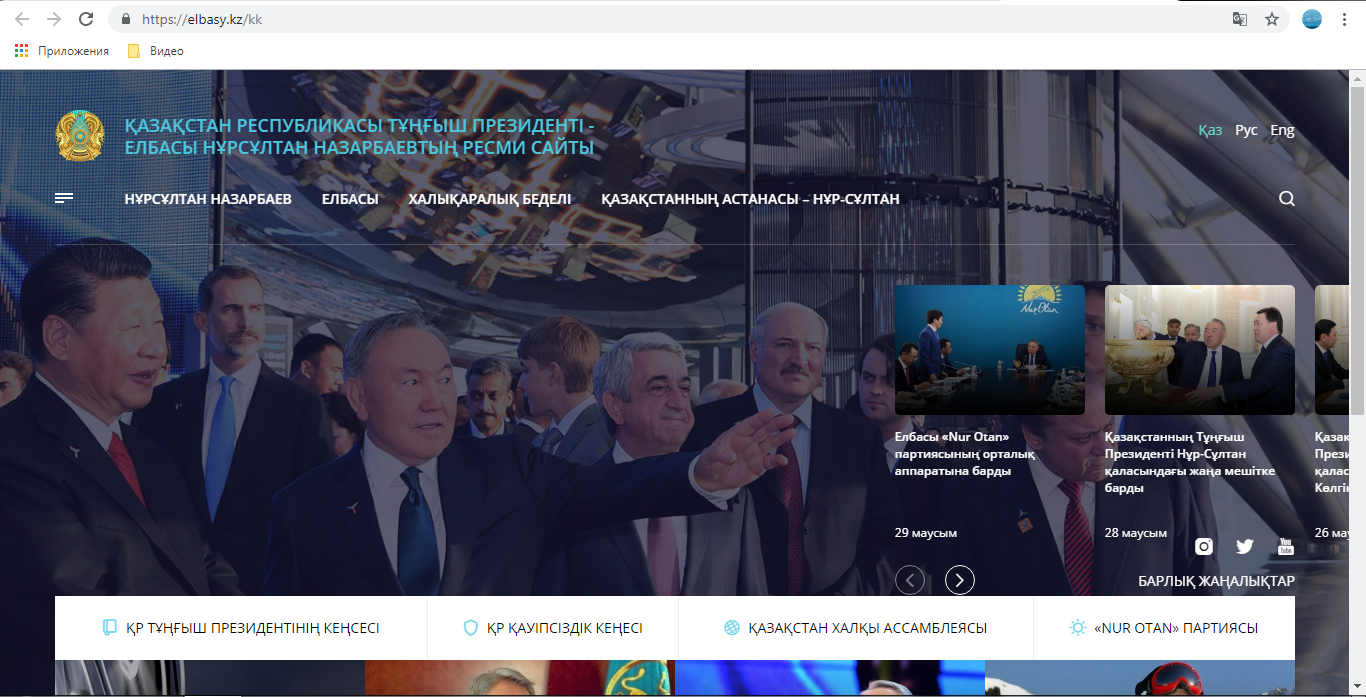
Task: Open the Приложения apps shortcut
Action: coord(62,51)
